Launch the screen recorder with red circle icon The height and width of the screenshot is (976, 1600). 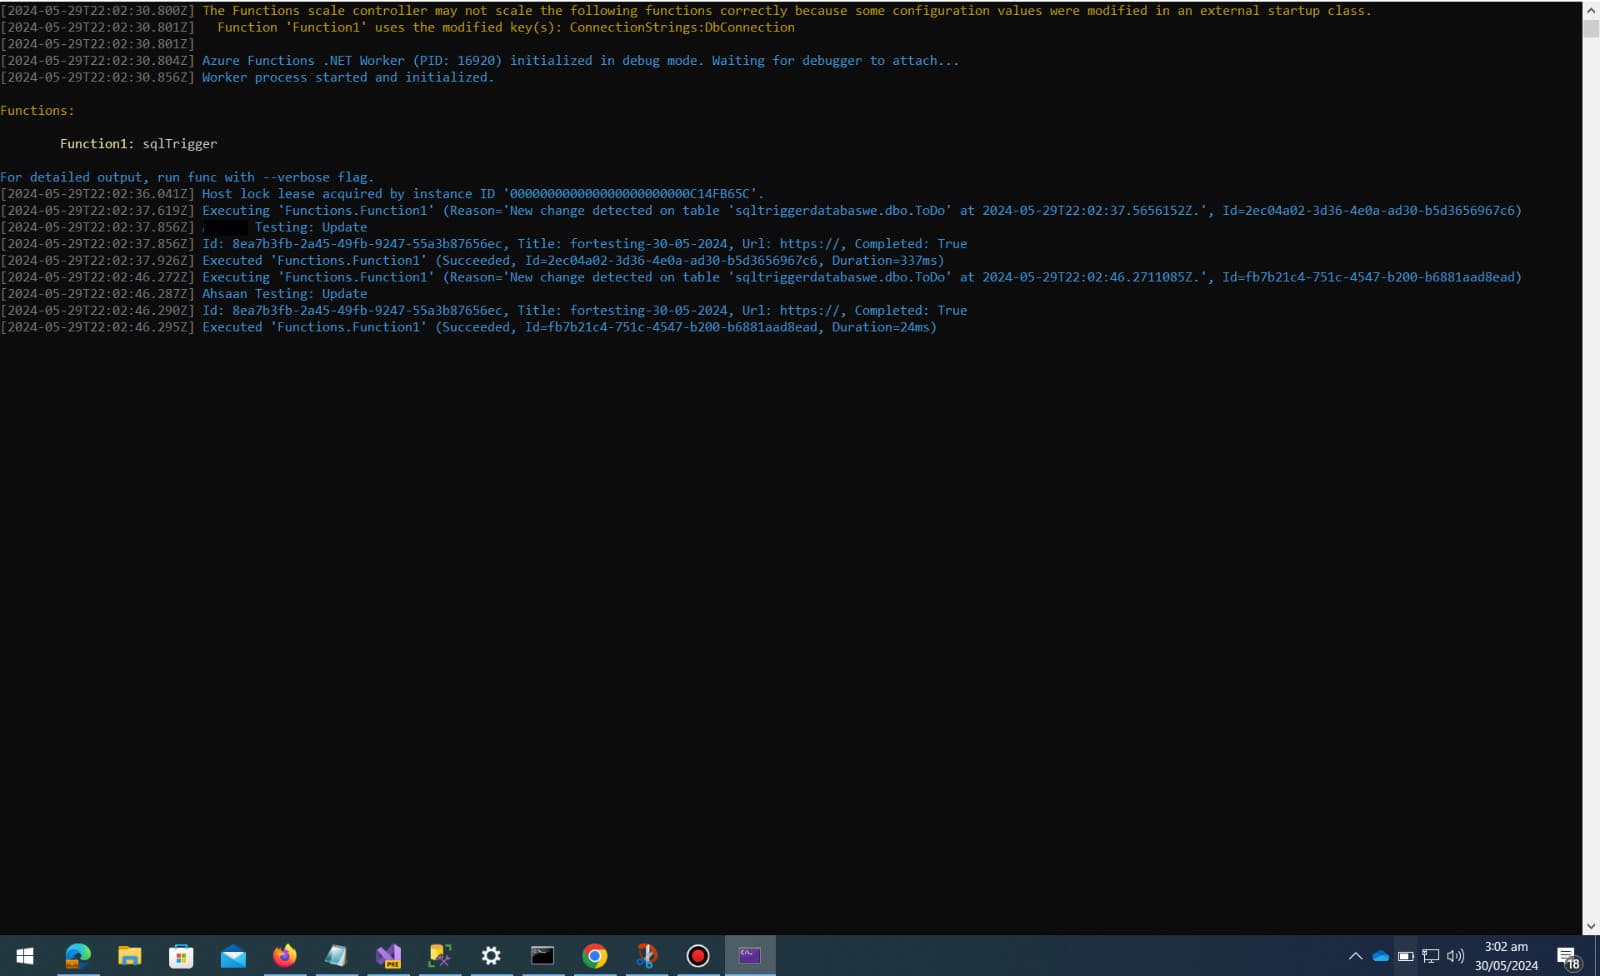point(698,956)
